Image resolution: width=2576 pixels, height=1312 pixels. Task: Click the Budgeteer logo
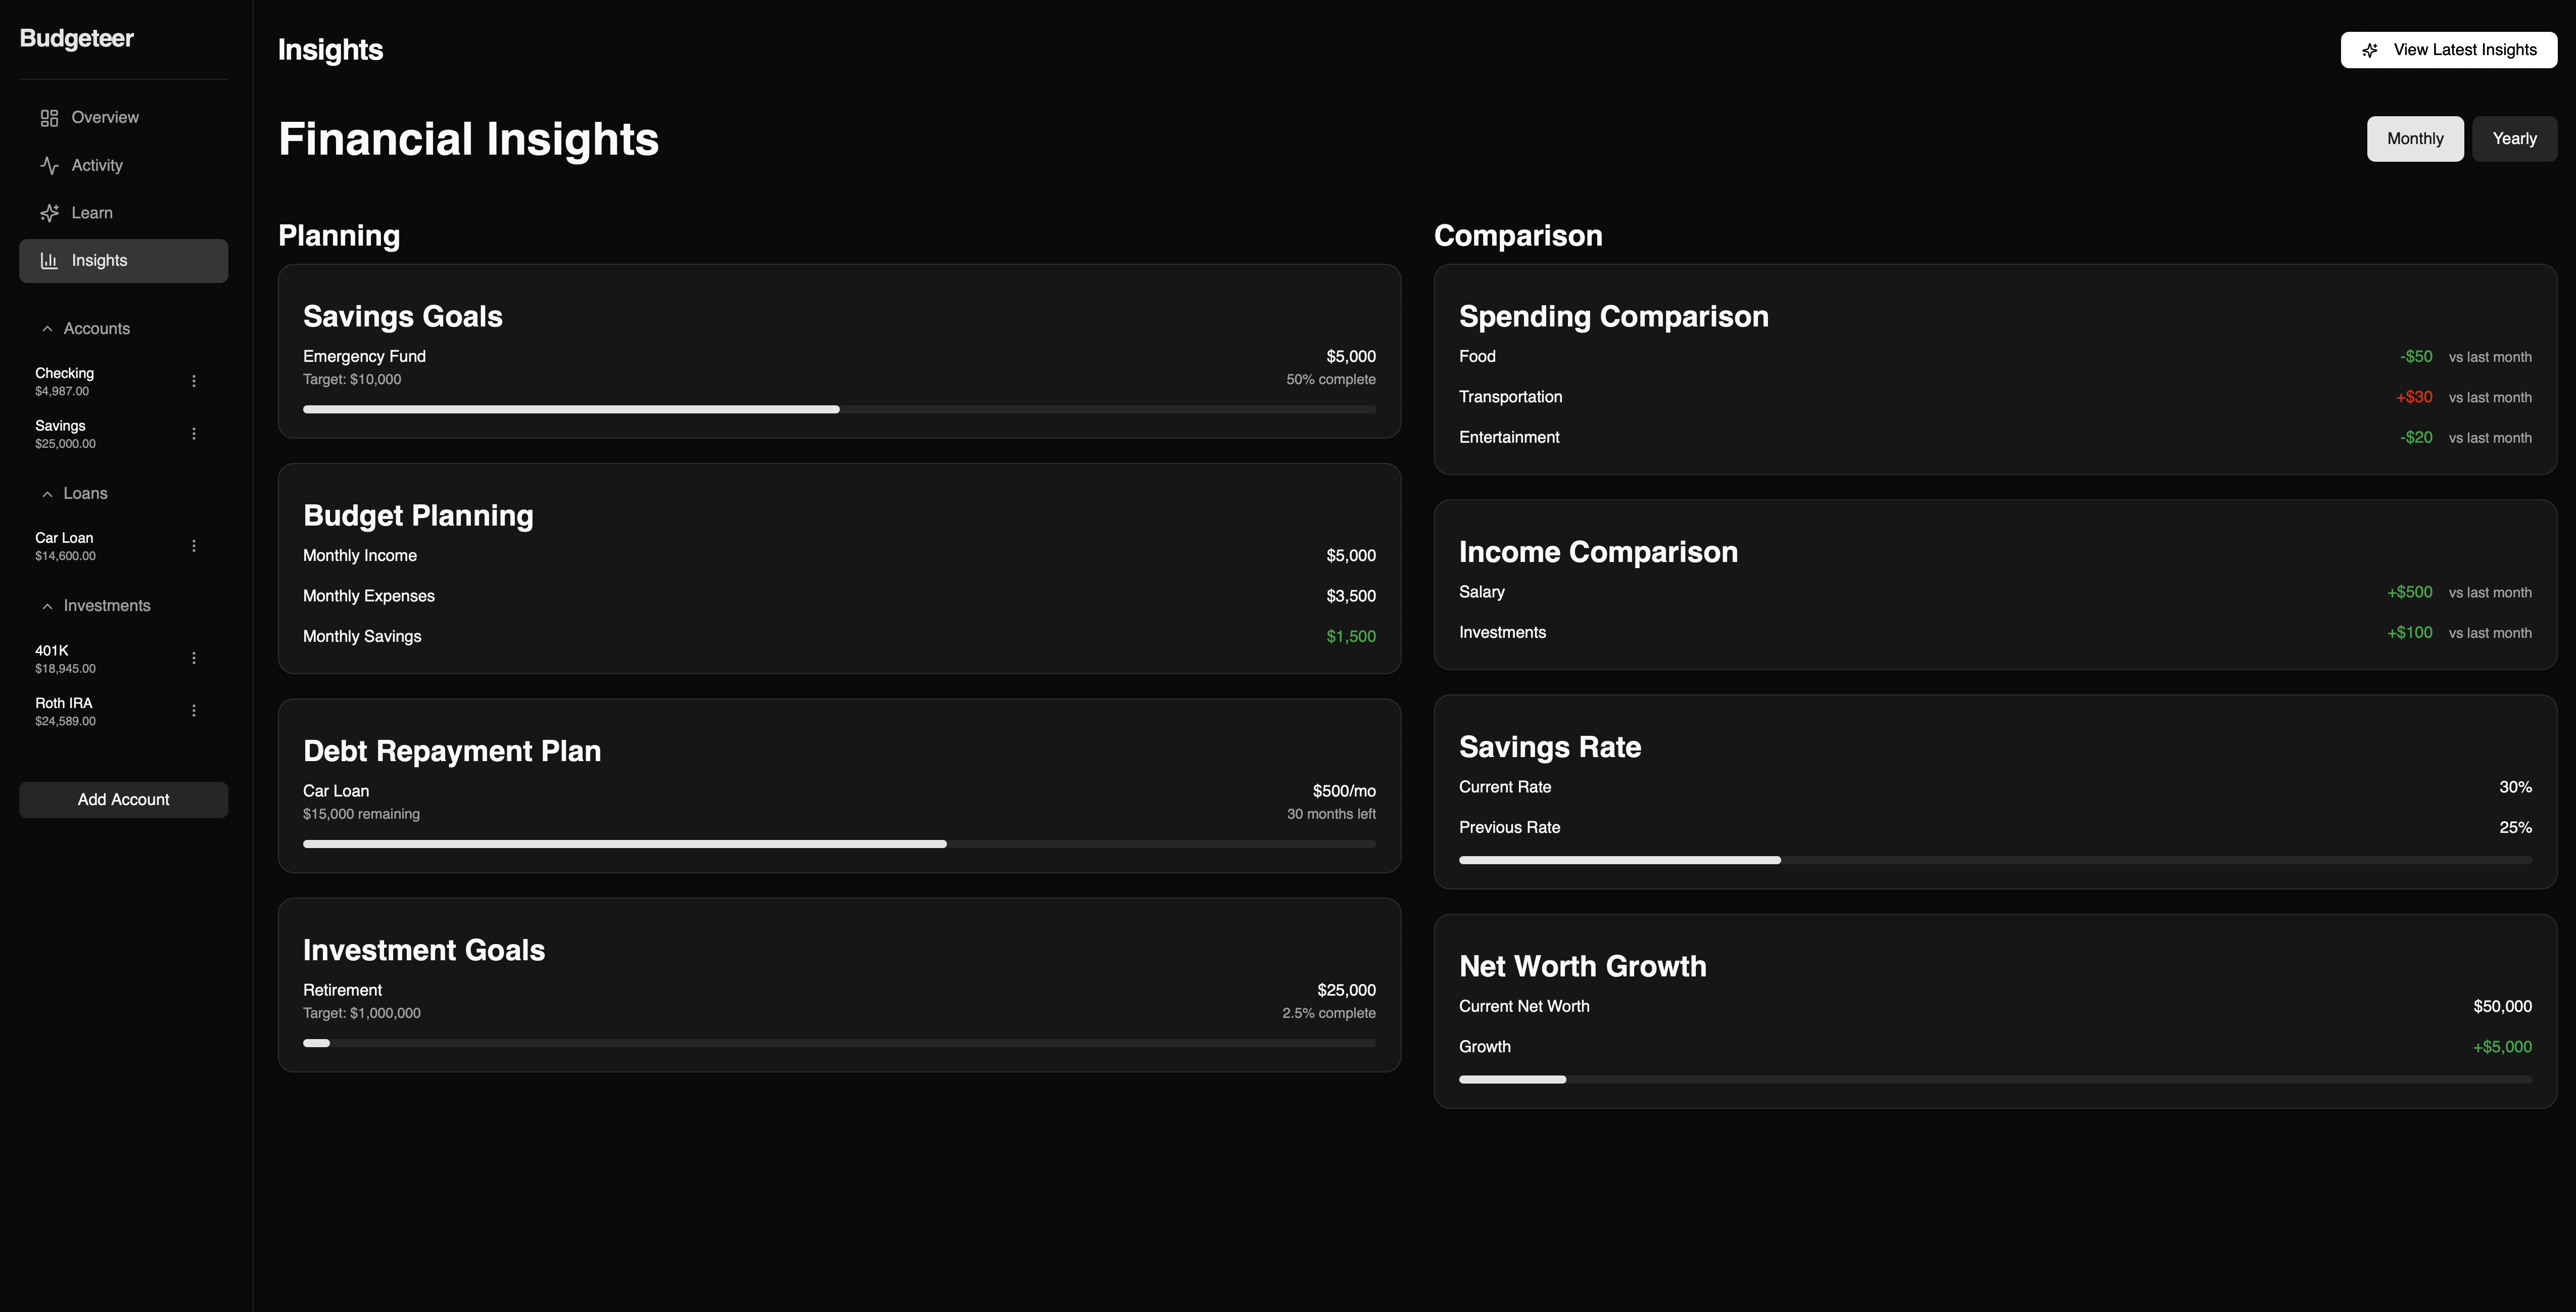(x=76, y=38)
